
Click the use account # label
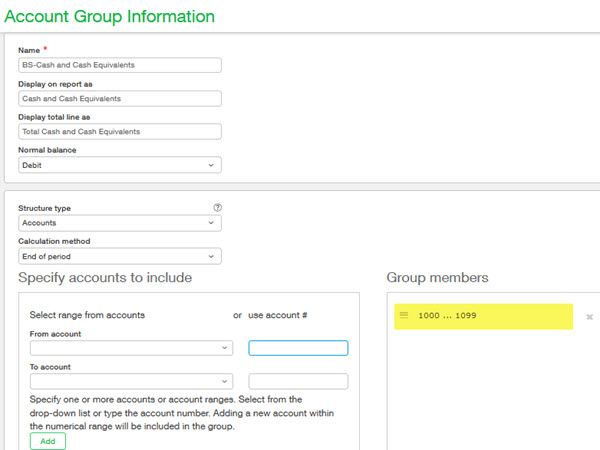(277, 315)
